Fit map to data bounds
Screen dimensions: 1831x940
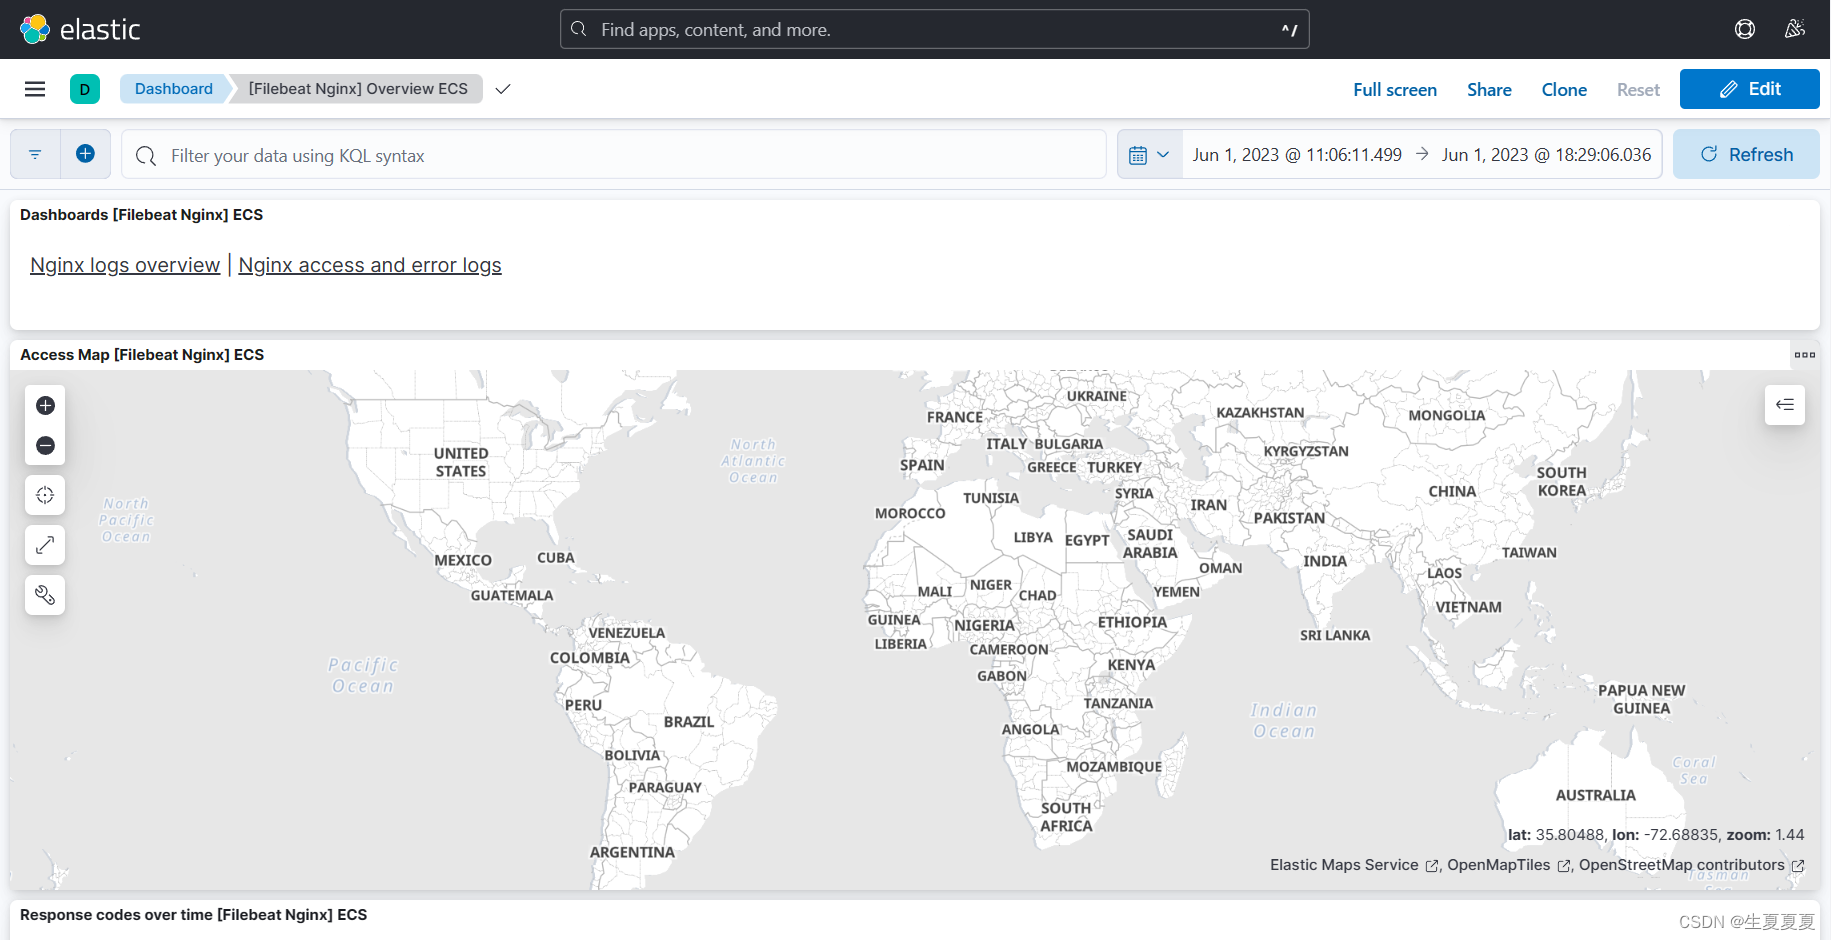(x=45, y=495)
